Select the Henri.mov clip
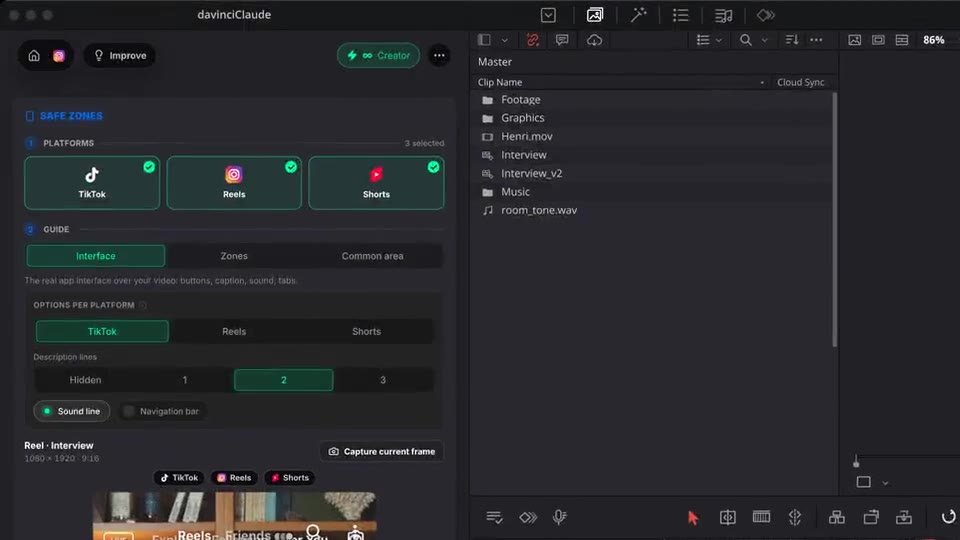This screenshot has width=960, height=540. click(x=527, y=137)
